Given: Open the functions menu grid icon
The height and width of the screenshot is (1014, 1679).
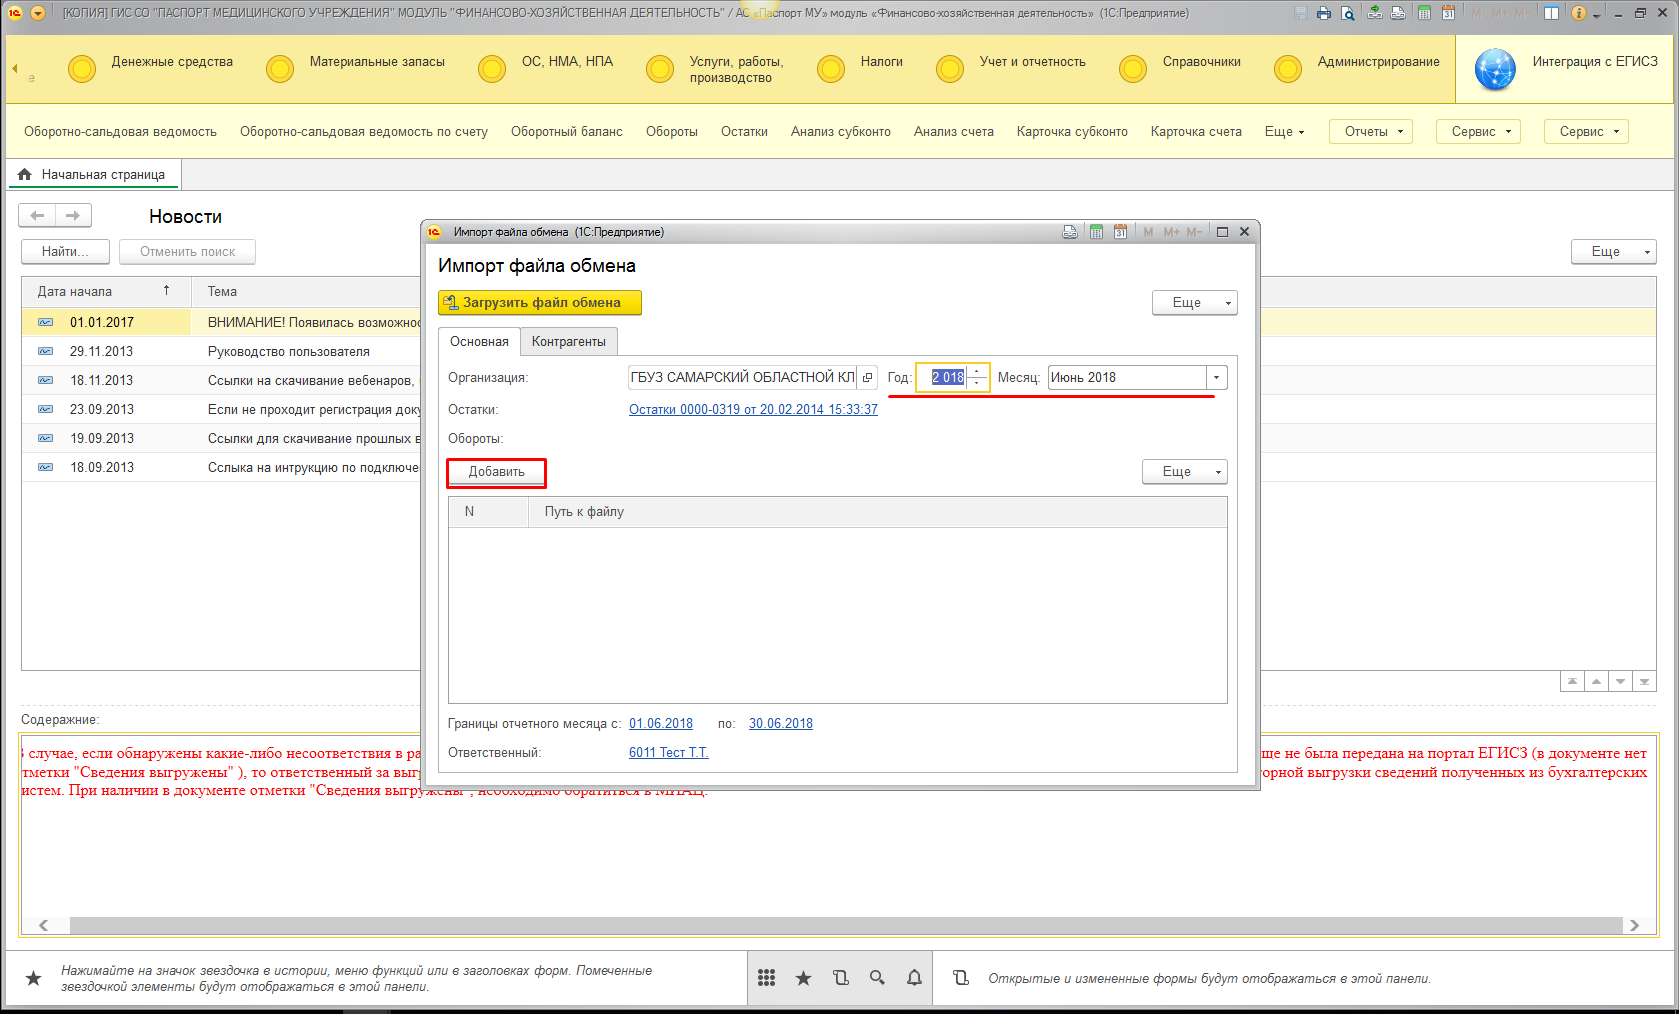Looking at the screenshot, I should click(767, 978).
